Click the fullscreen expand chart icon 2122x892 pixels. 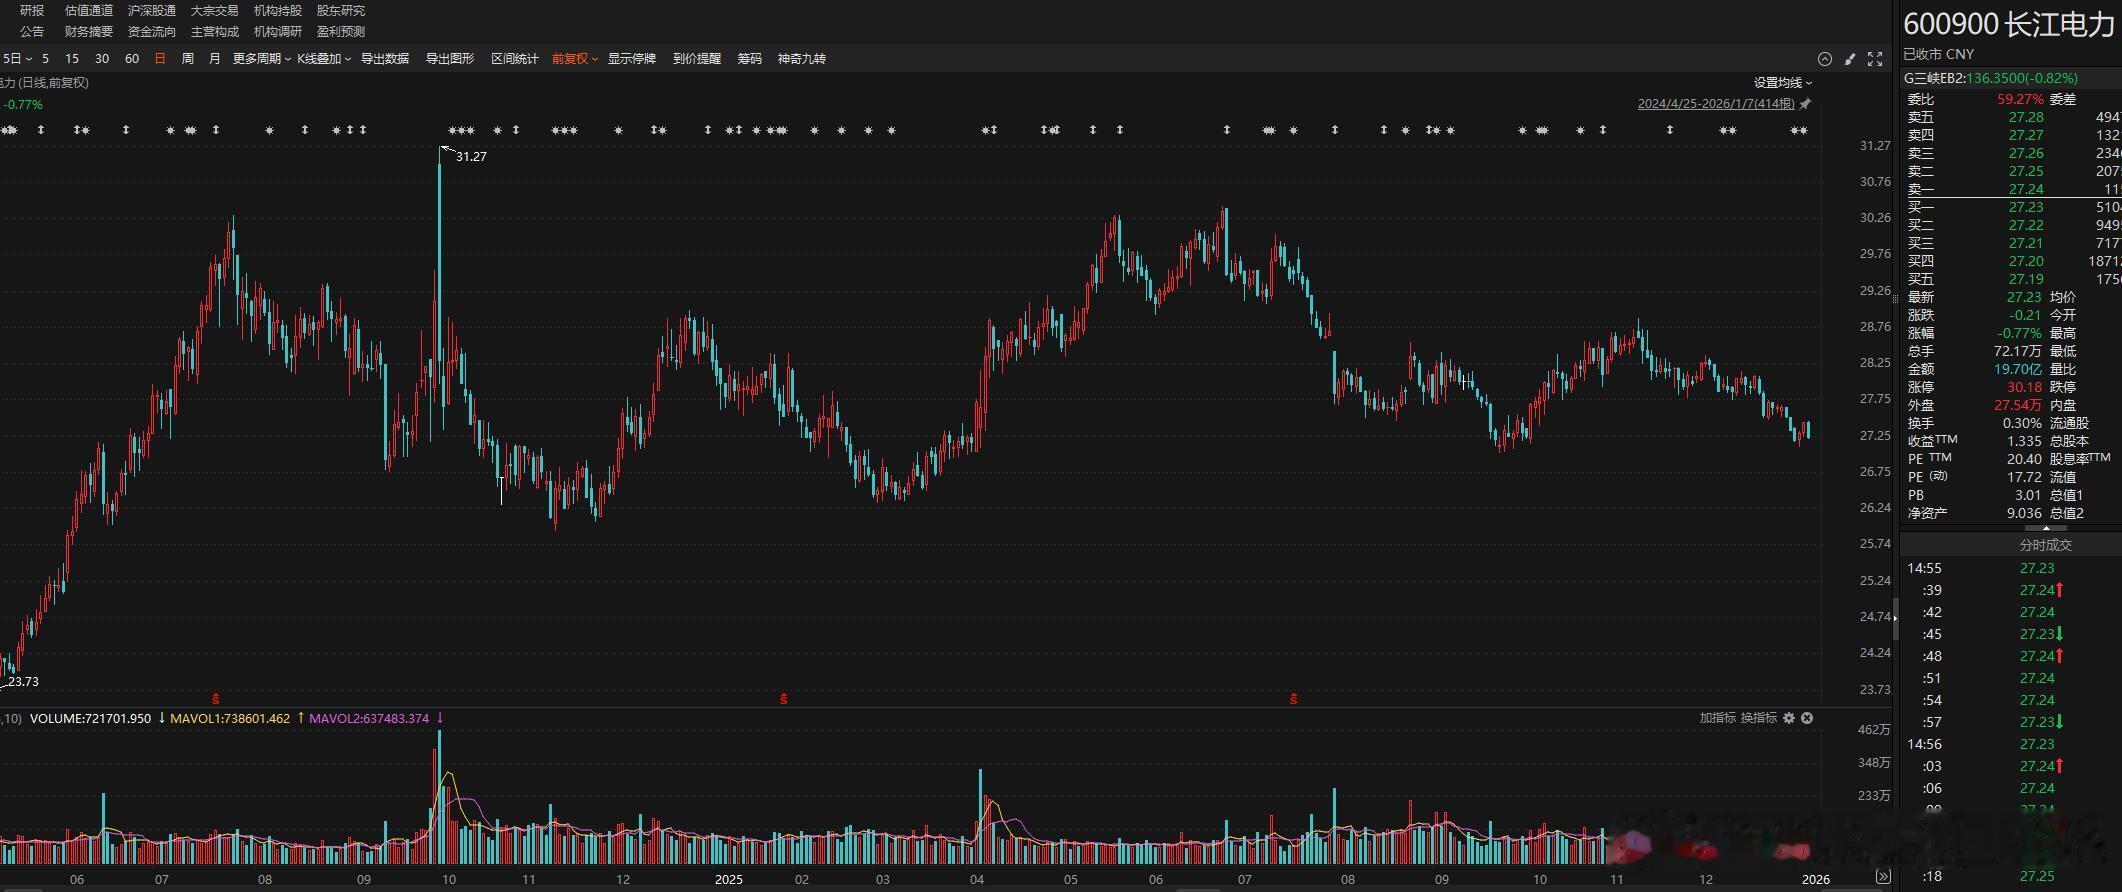(x=1875, y=59)
